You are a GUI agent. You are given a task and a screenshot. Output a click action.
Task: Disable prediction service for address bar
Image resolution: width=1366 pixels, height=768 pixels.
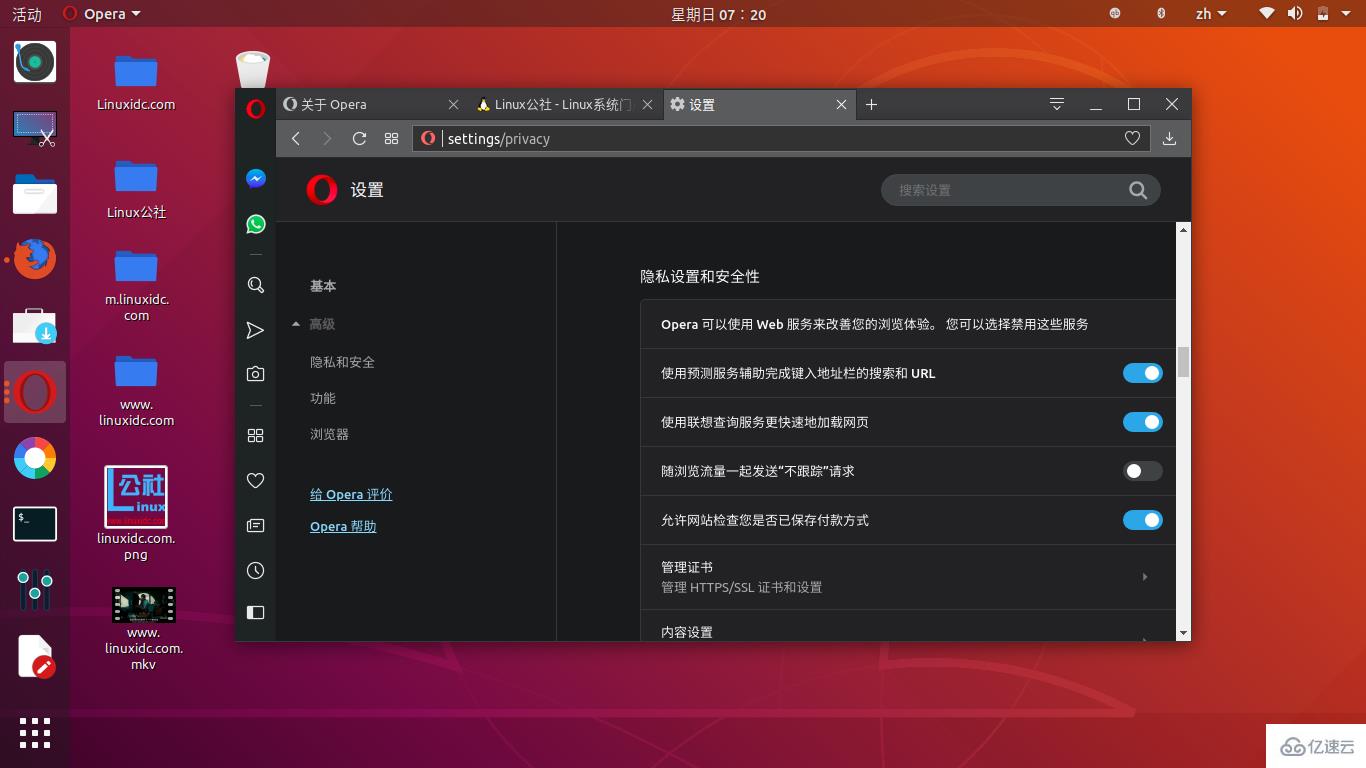pos(1143,373)
